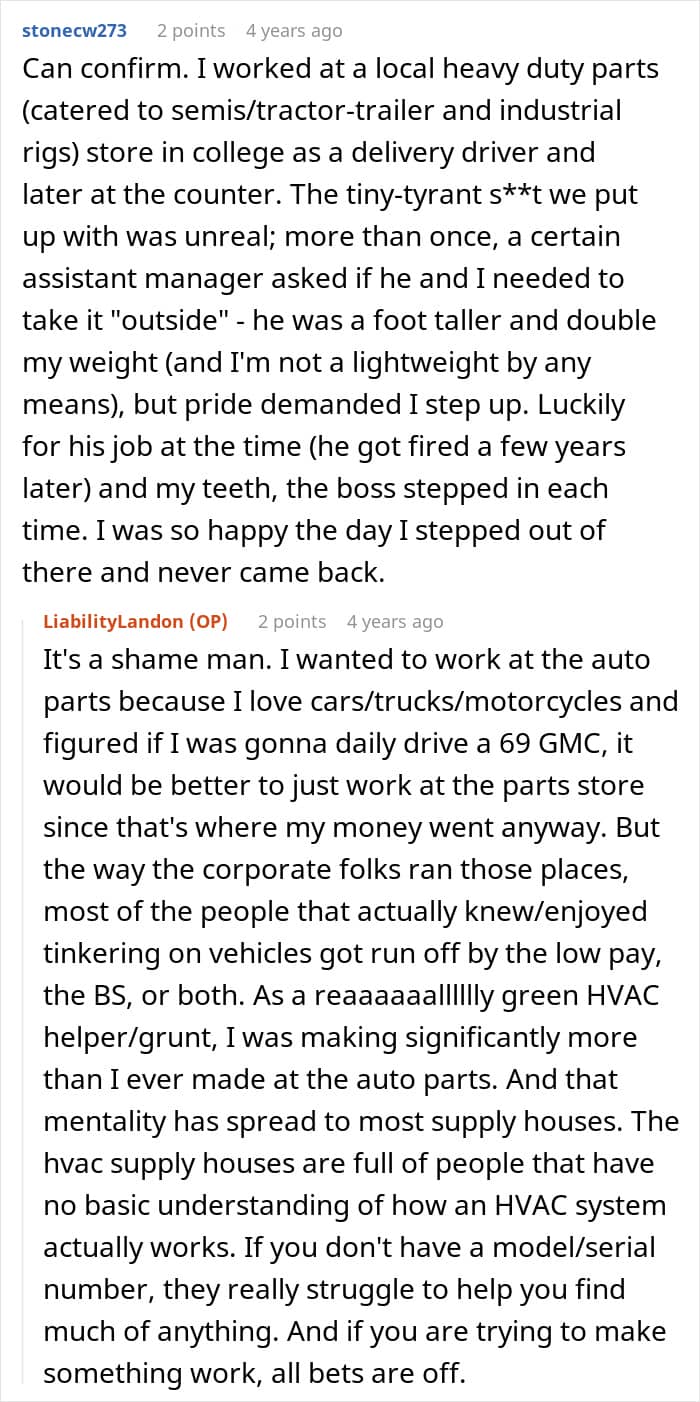Click the text "helper/grunt"
Screen dimensions: 700x1402
[116, 1037]
